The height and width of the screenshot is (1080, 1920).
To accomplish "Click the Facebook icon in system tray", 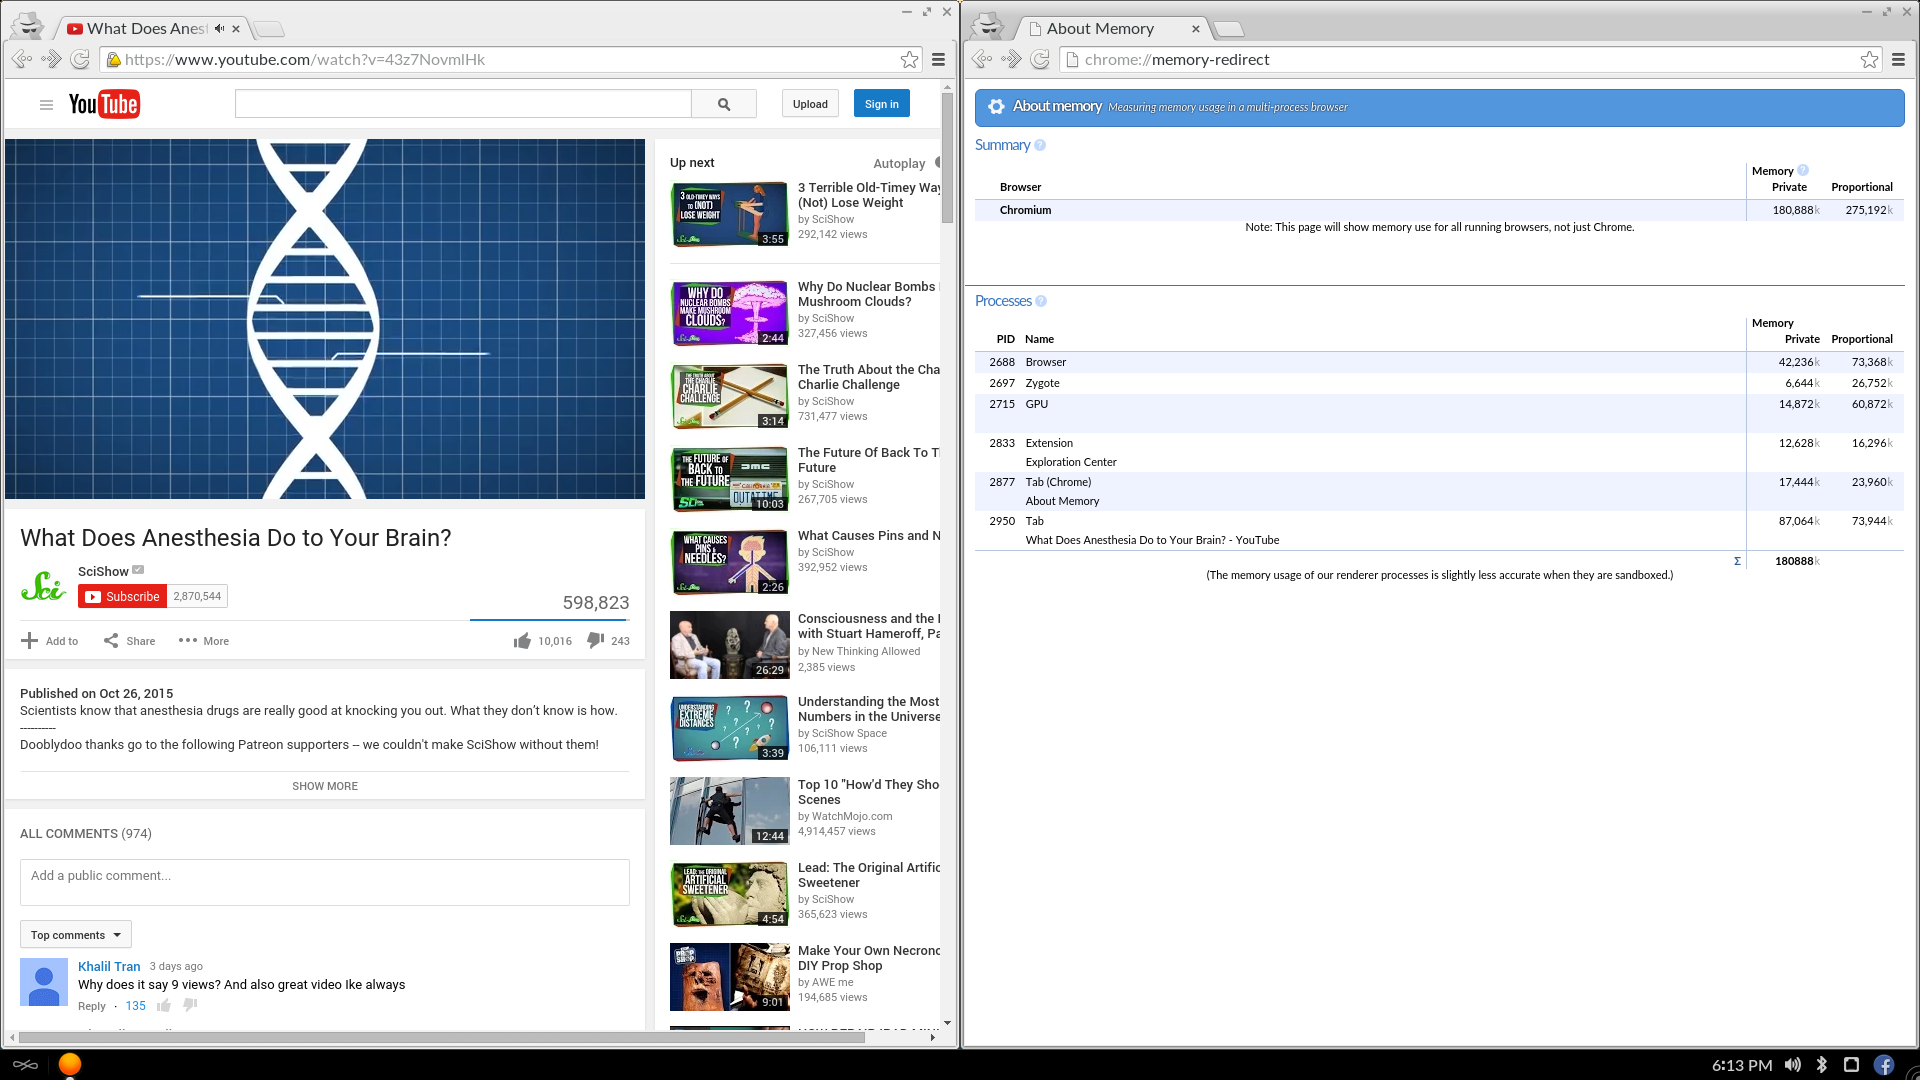I will tap(1884, 1065).
